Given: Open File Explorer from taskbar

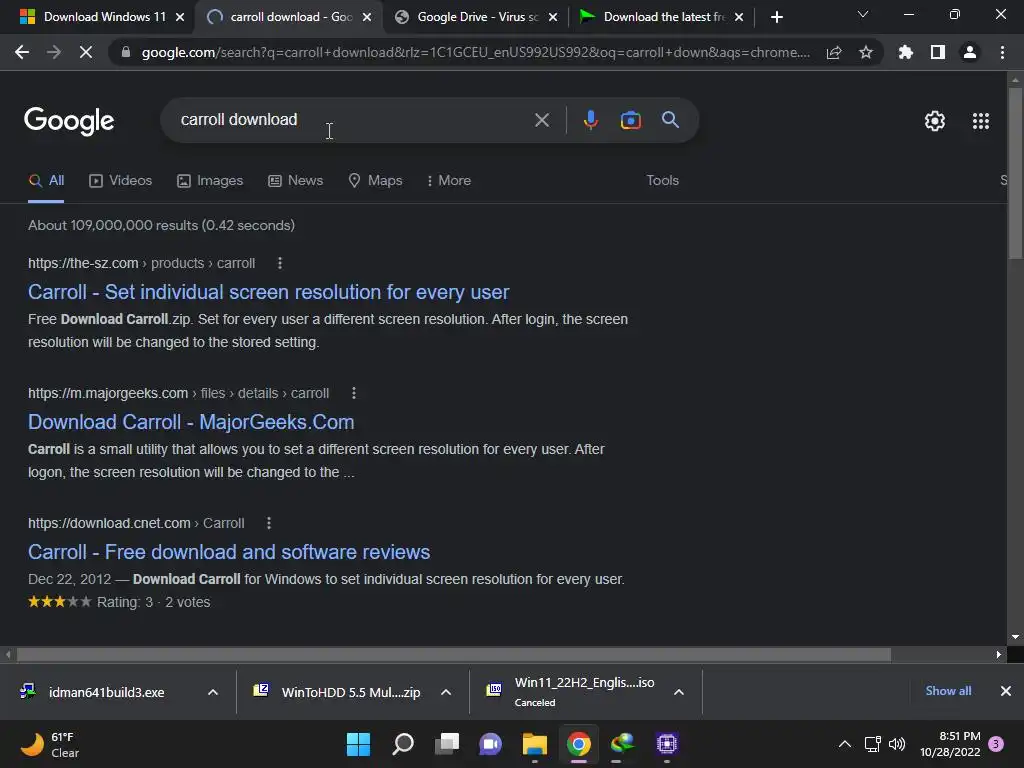Looking at the screenshot, I should [534, 744].
